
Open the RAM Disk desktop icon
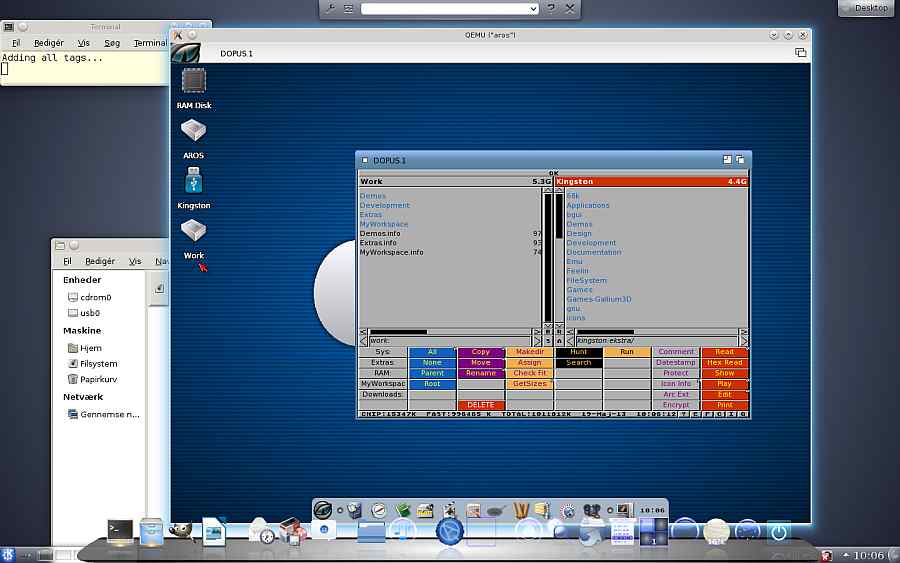(194, 82)
